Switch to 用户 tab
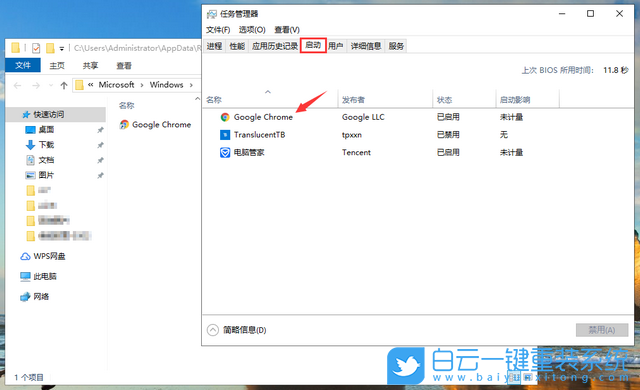This screenshot has width=640, height=390. [336, 46]
